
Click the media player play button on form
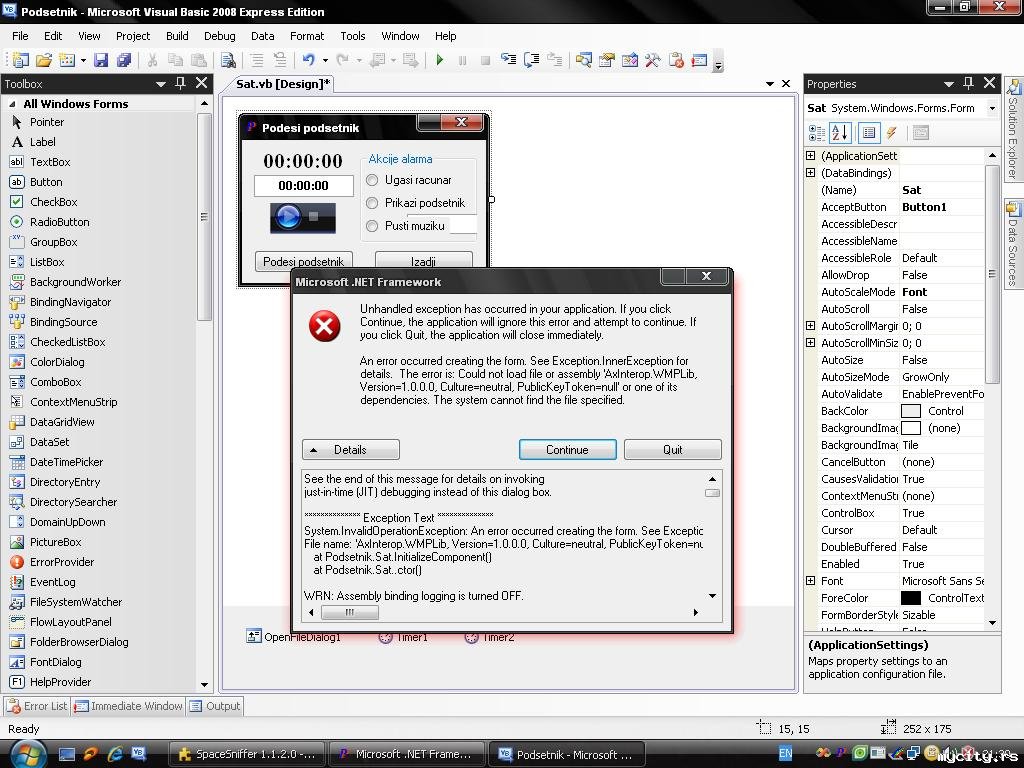pos(288,217)
